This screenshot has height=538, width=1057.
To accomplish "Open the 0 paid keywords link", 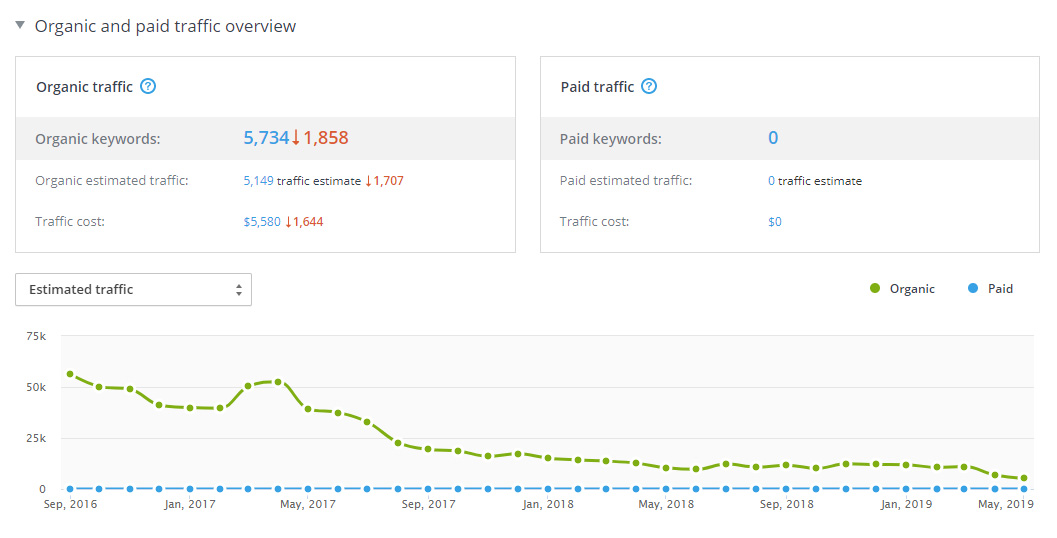I will [773, 138].
